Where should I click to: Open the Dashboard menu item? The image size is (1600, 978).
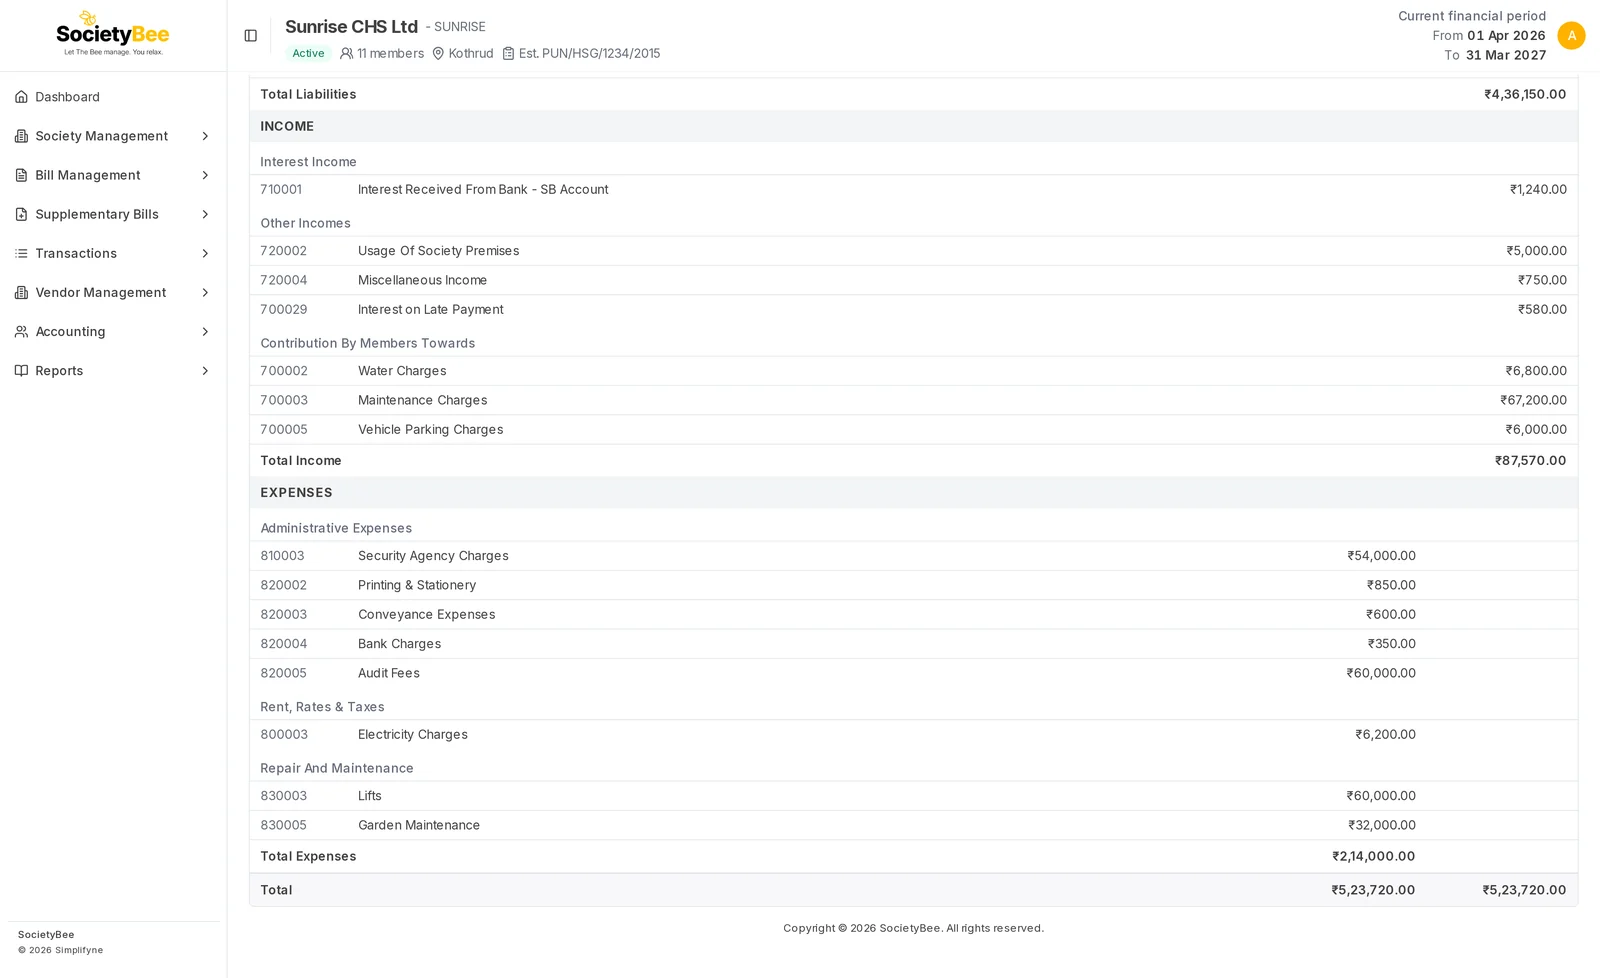click(113, 97)
